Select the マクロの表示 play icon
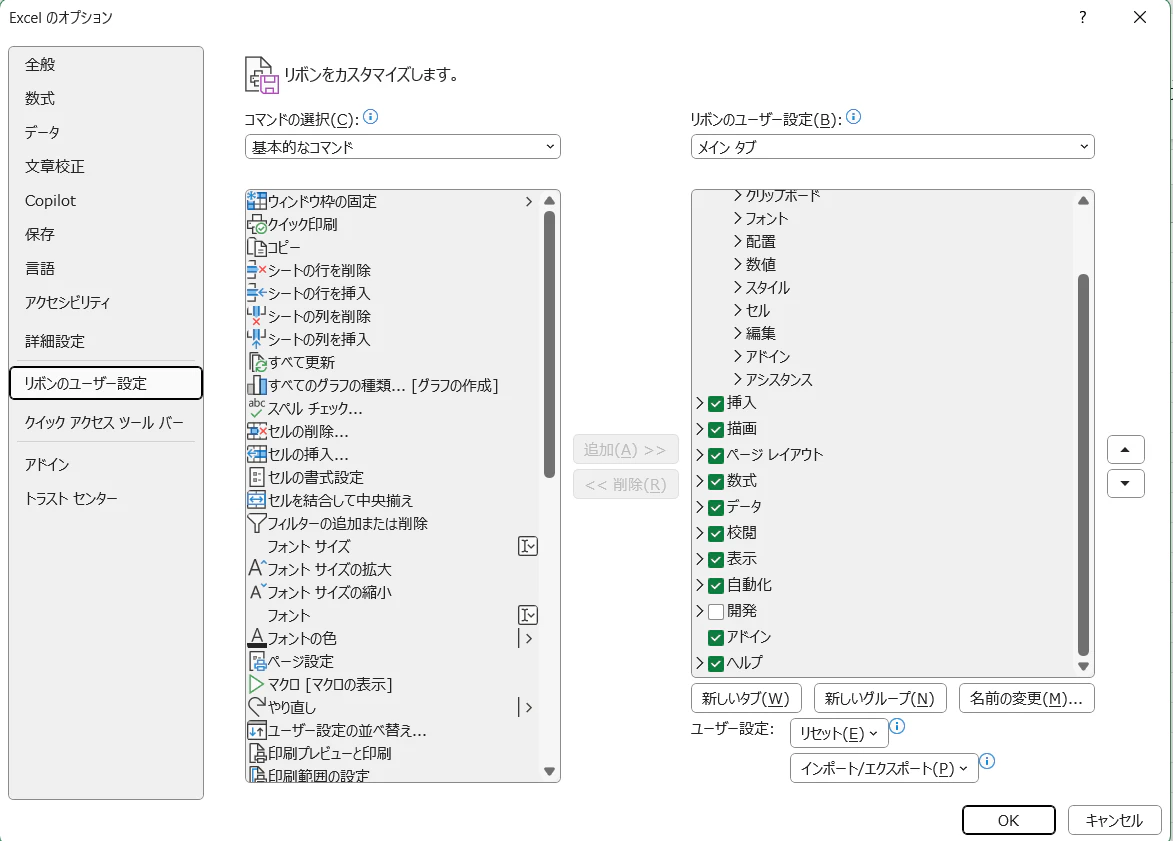Screen dimensions: 1173x841 [257, 684]
